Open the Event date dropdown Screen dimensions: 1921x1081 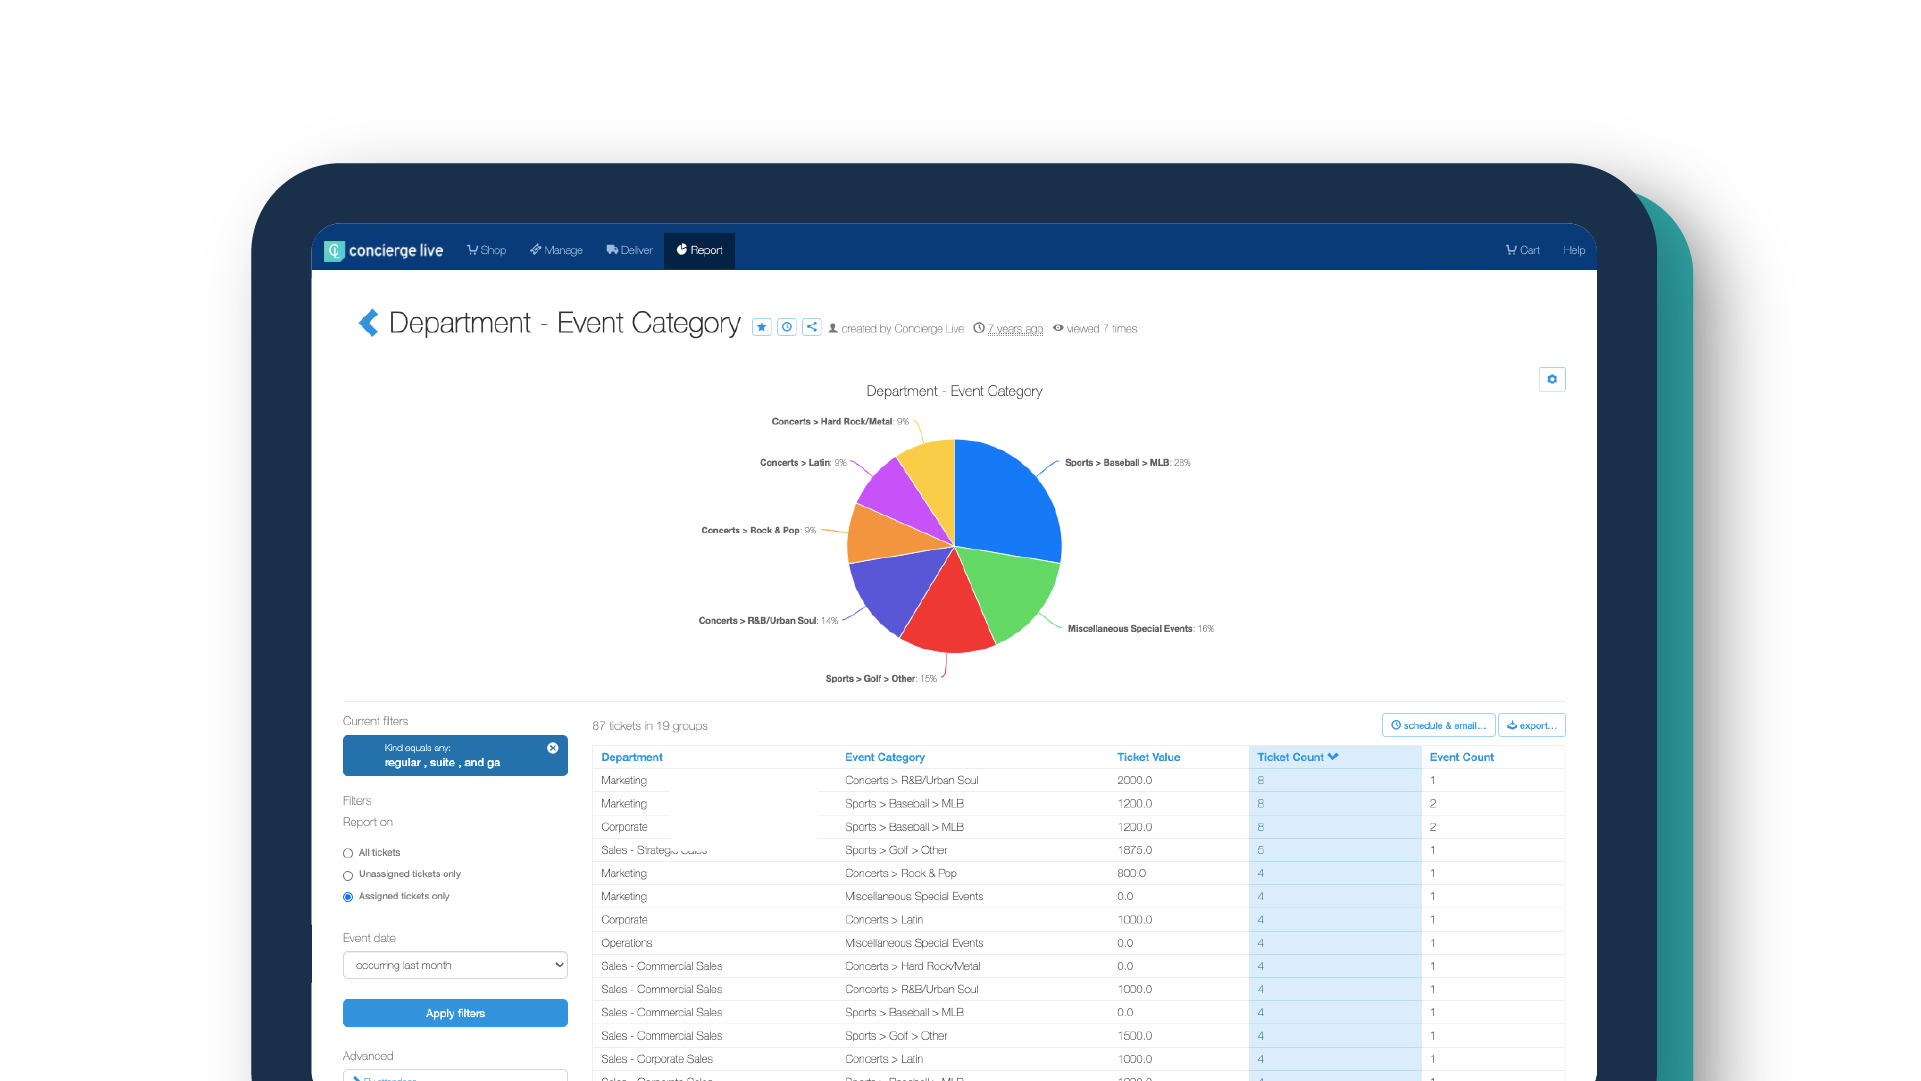coord(455,965)
